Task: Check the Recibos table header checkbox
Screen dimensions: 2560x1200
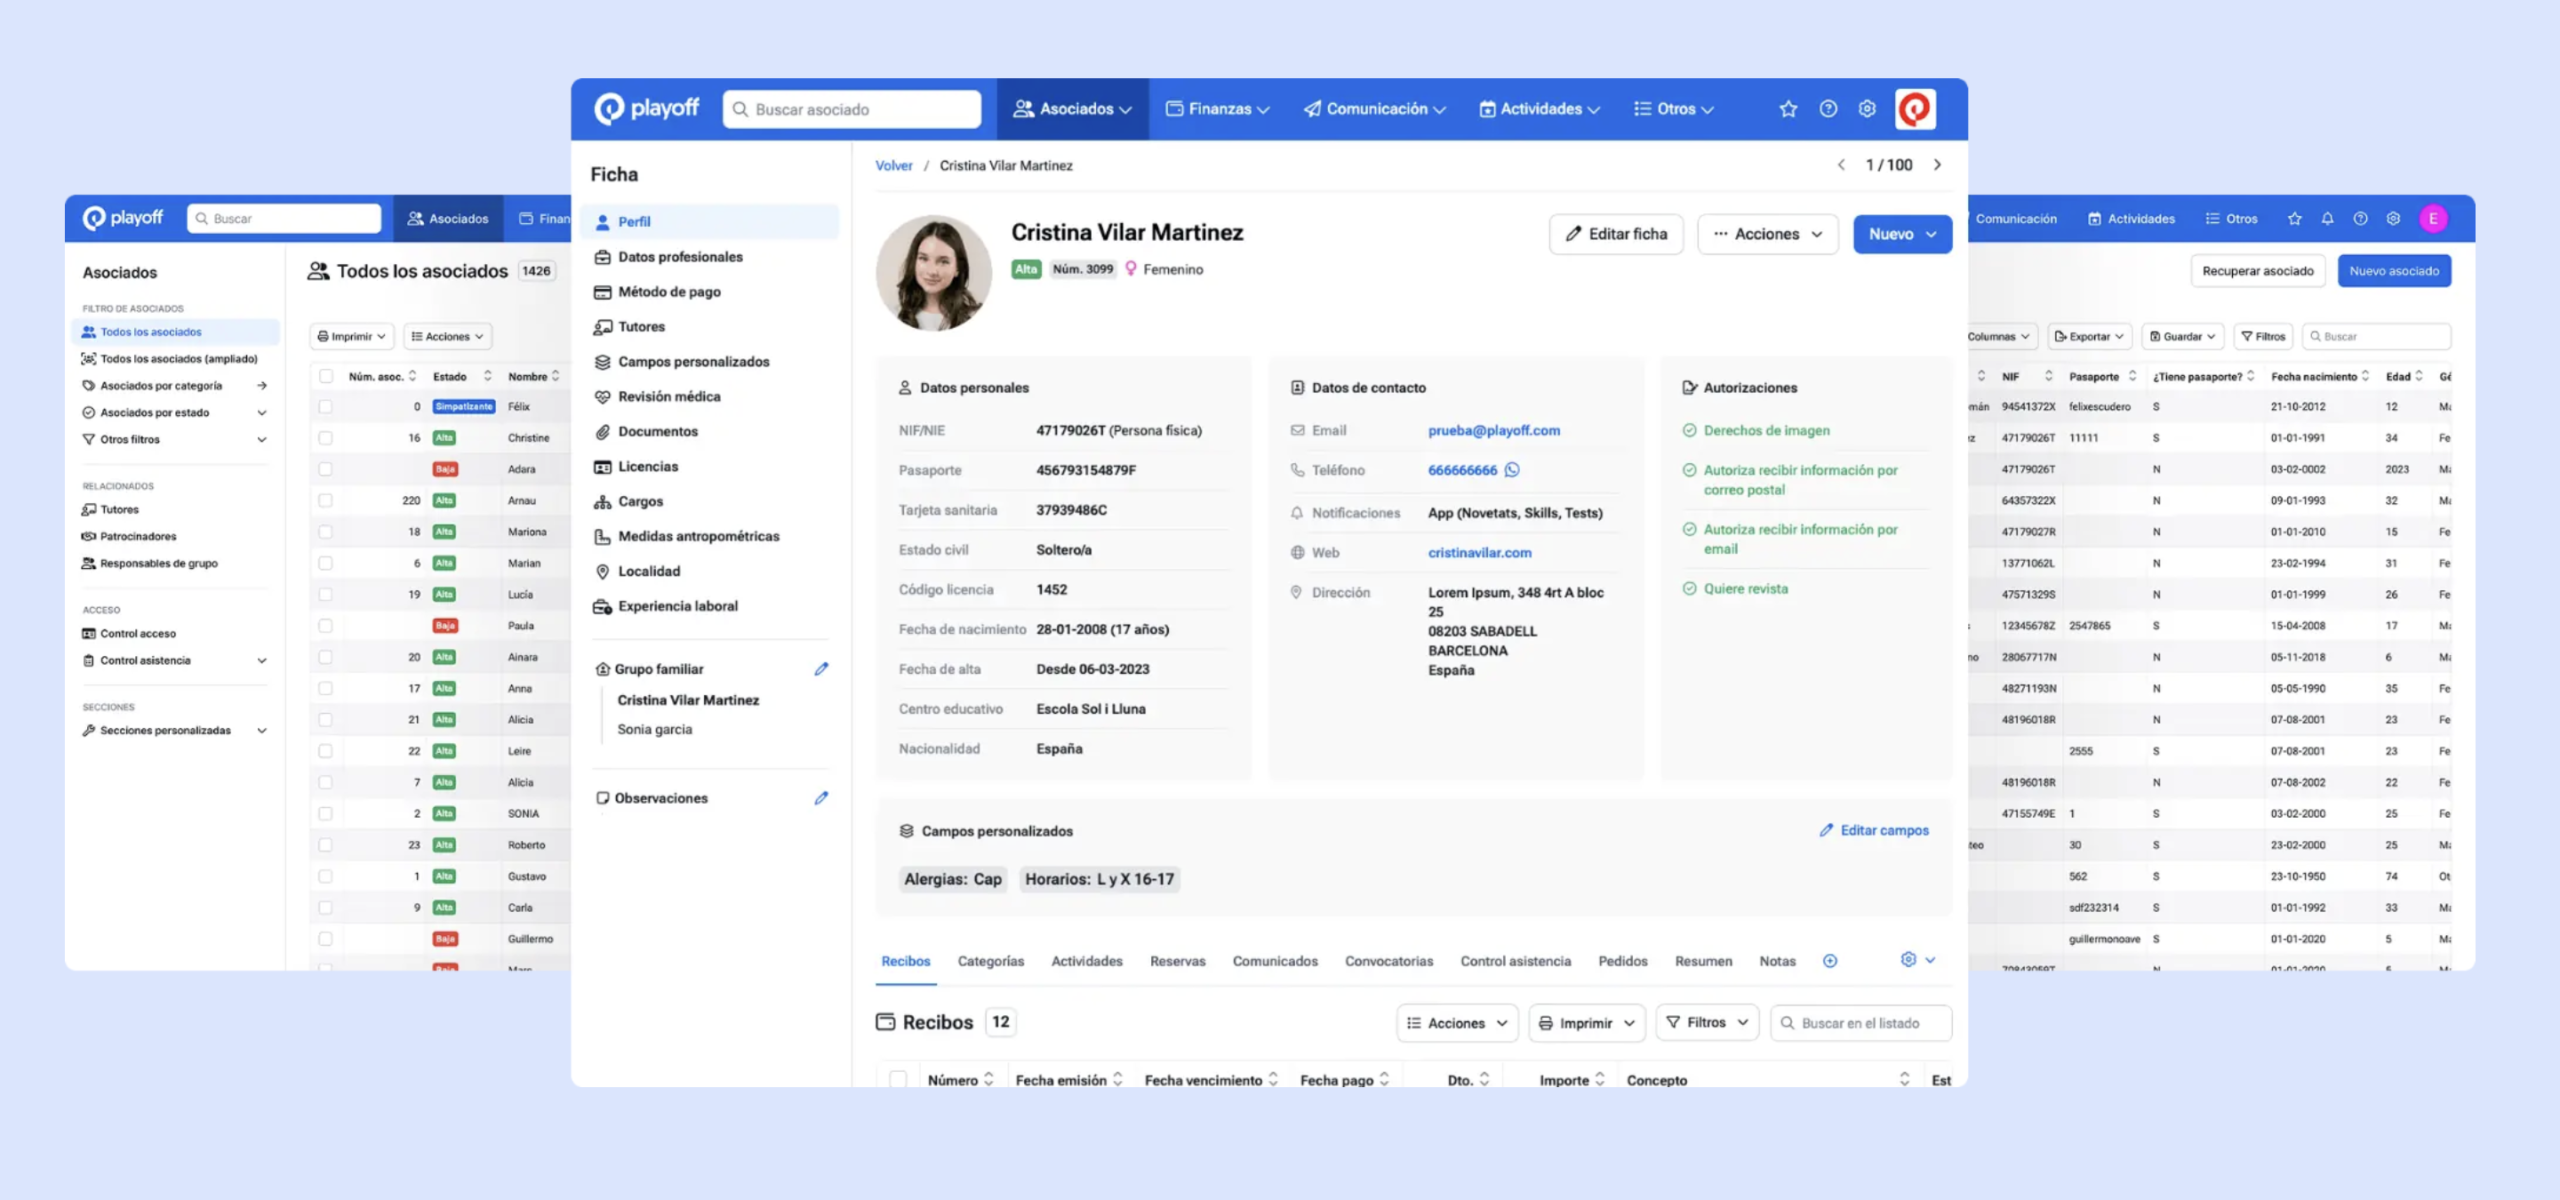Action: (x=898, y=1079)
